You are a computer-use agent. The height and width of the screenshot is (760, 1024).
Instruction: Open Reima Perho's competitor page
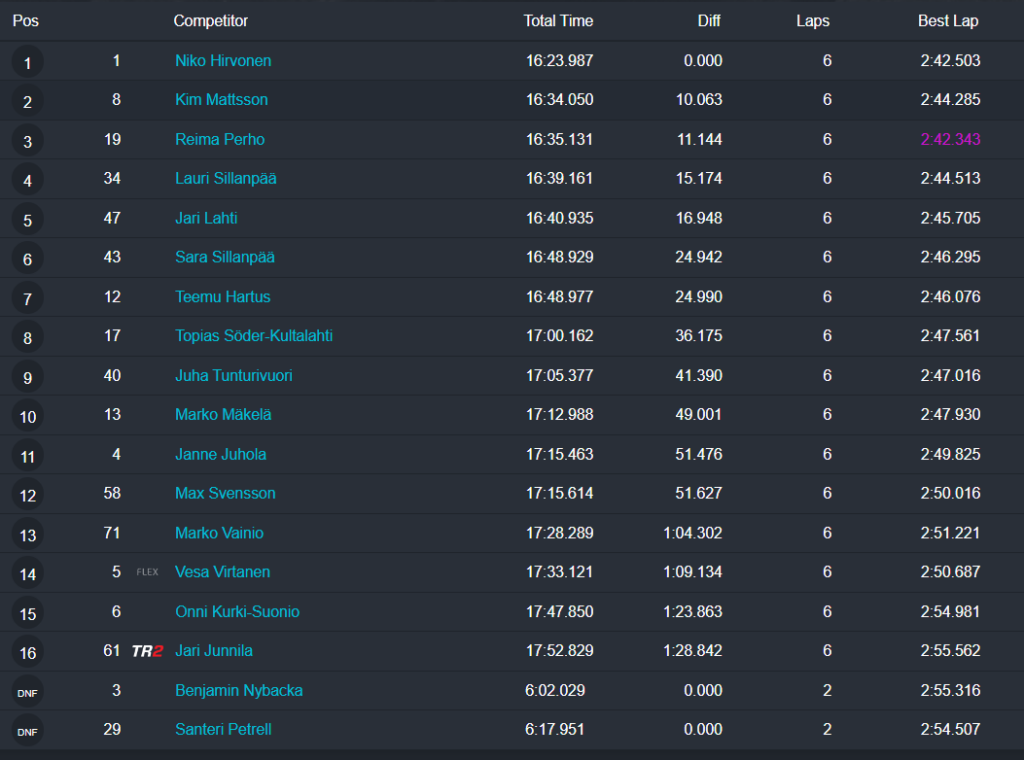(x=220, y=140)
